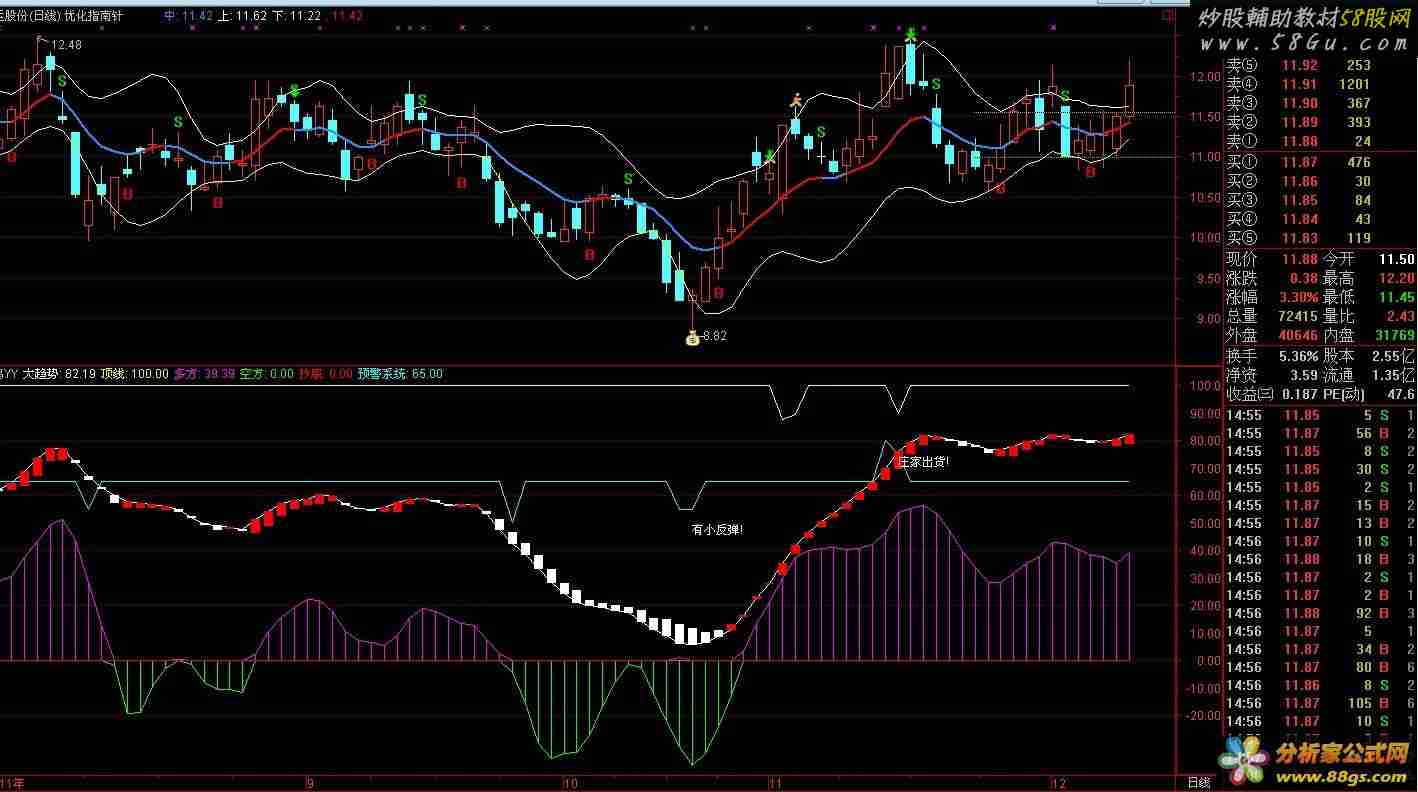The image size is (1418, 792).
Task: Select the 卖⑤ 11.92 ask row
Action: point(1321,65)
